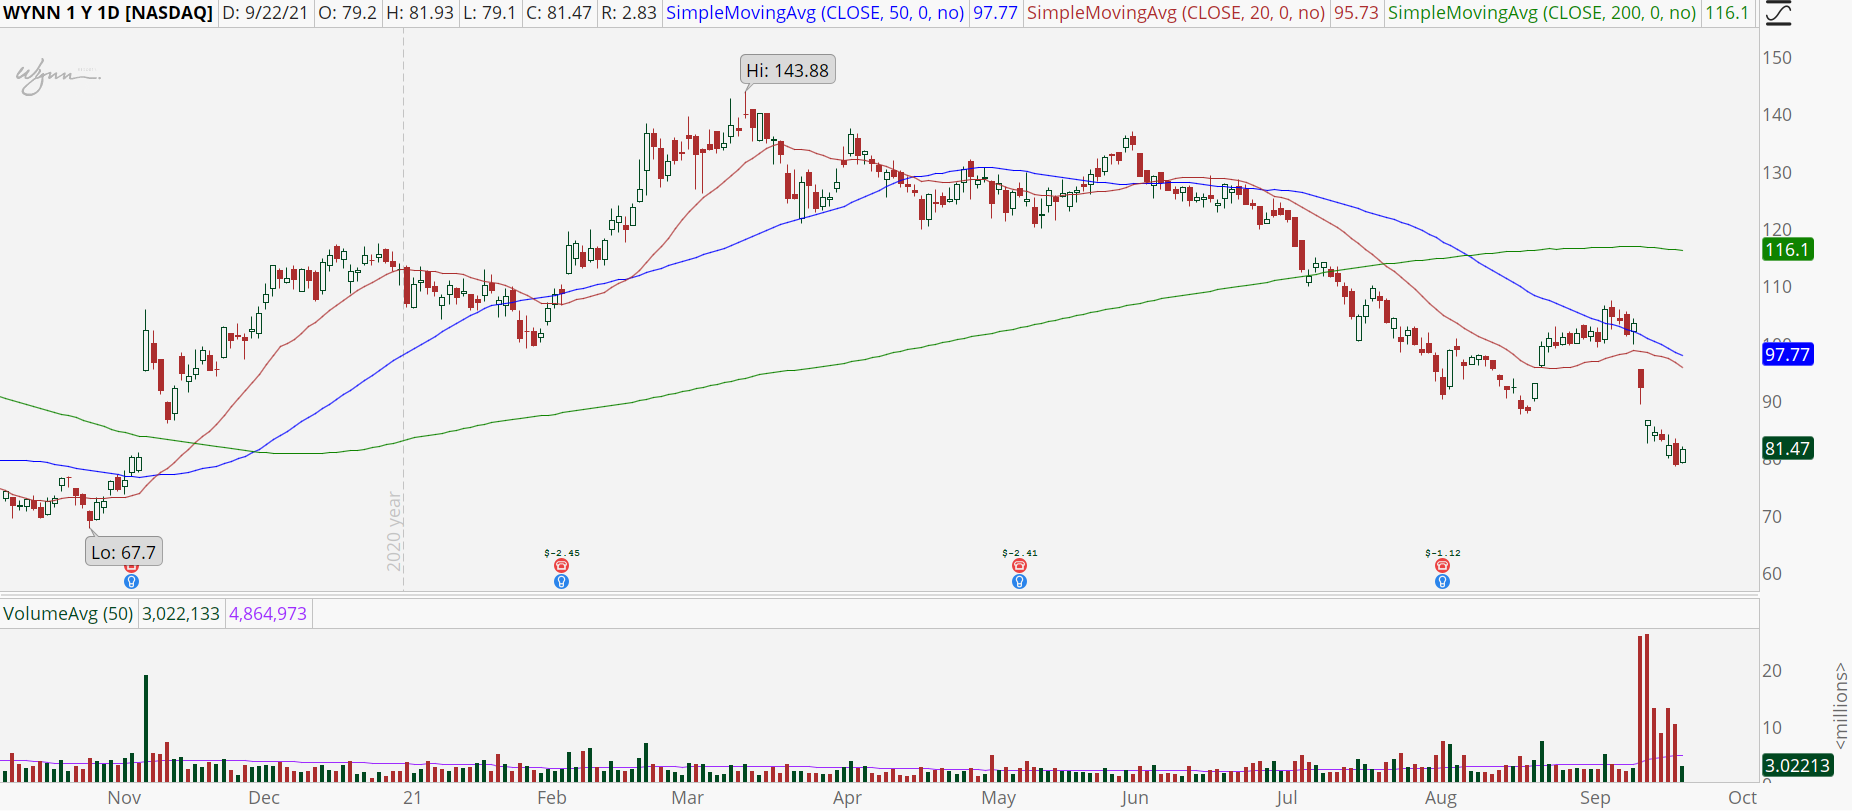The width and height of the screenshot is (1852, 811).
Task: Click the Feb label on the time axis
Action: 552,797
